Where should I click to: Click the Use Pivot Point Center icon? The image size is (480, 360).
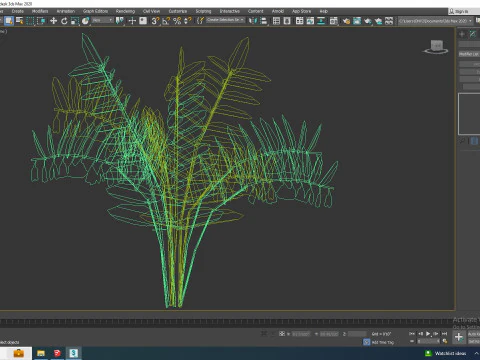[120, 21]
